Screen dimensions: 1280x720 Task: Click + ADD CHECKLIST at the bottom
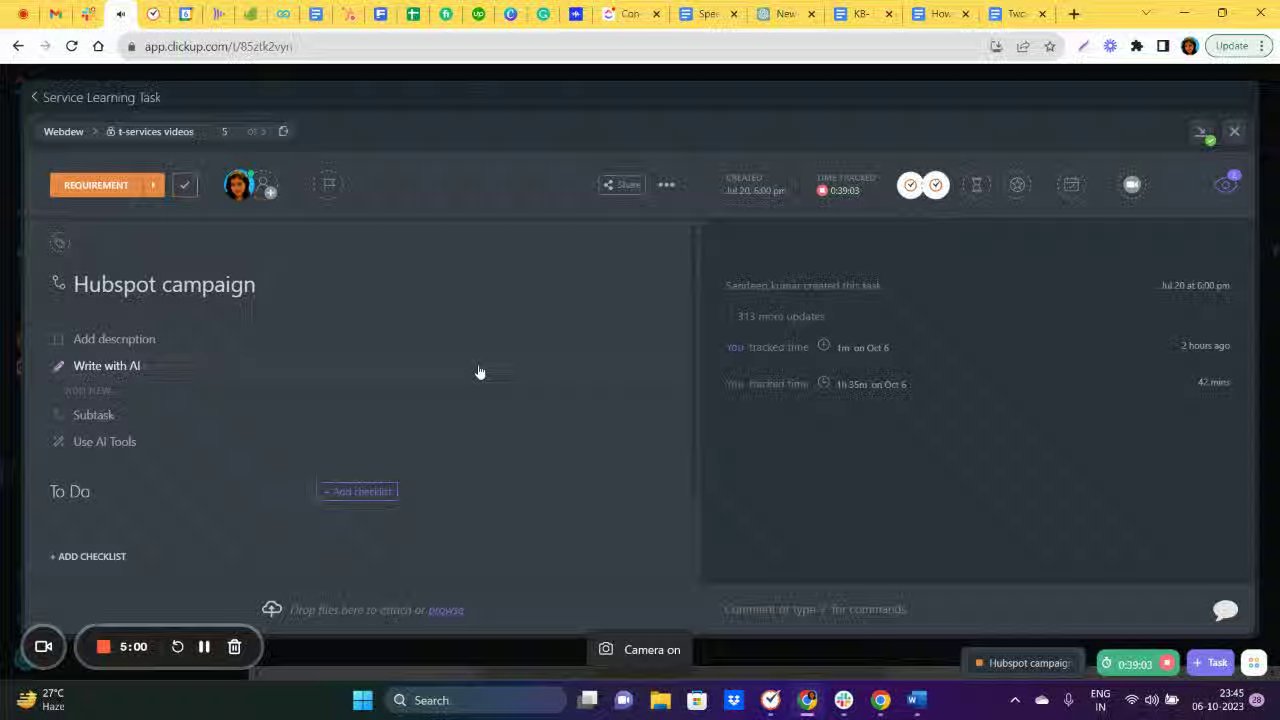coord(88,556)
